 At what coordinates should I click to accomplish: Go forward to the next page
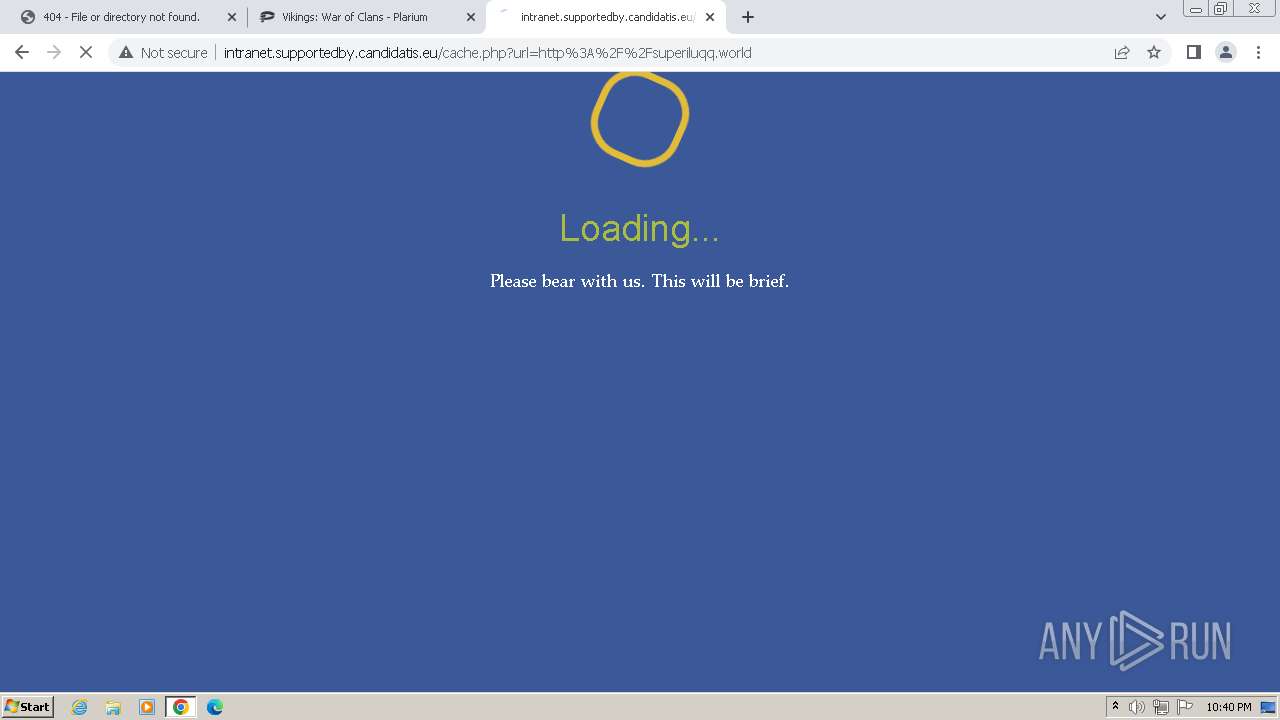coord(54,52)
